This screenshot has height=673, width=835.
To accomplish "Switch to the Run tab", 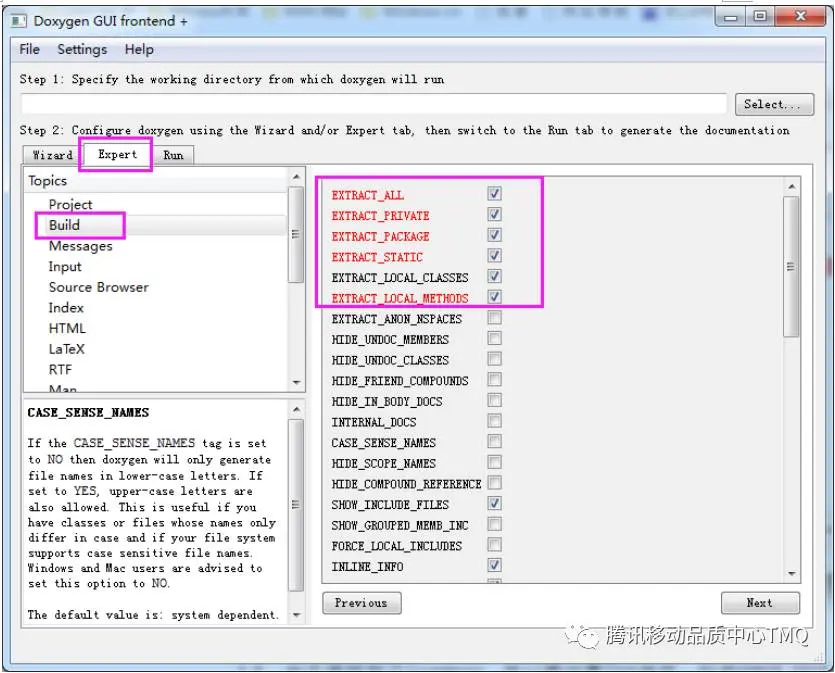I will click(x=173, y=155).
